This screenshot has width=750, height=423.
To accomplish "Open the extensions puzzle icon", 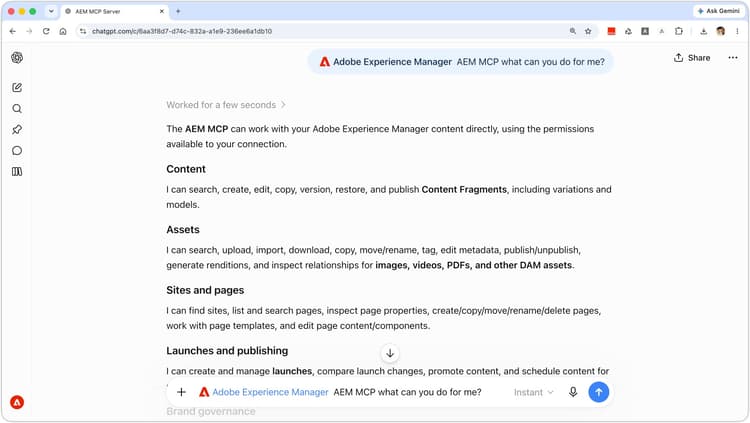I will click(x=679, y=31).
